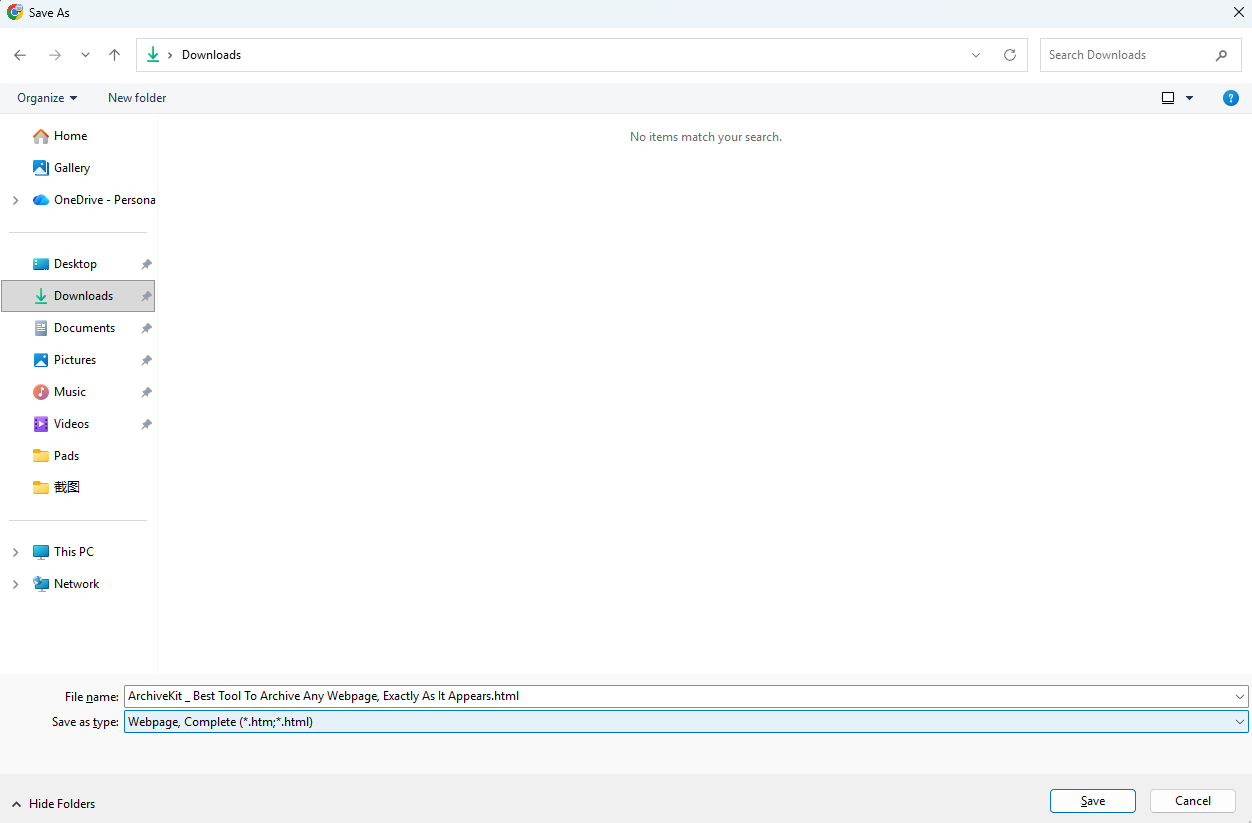Click the Save button
This screenshot has height=823, width=1252.
[1093, 801]
